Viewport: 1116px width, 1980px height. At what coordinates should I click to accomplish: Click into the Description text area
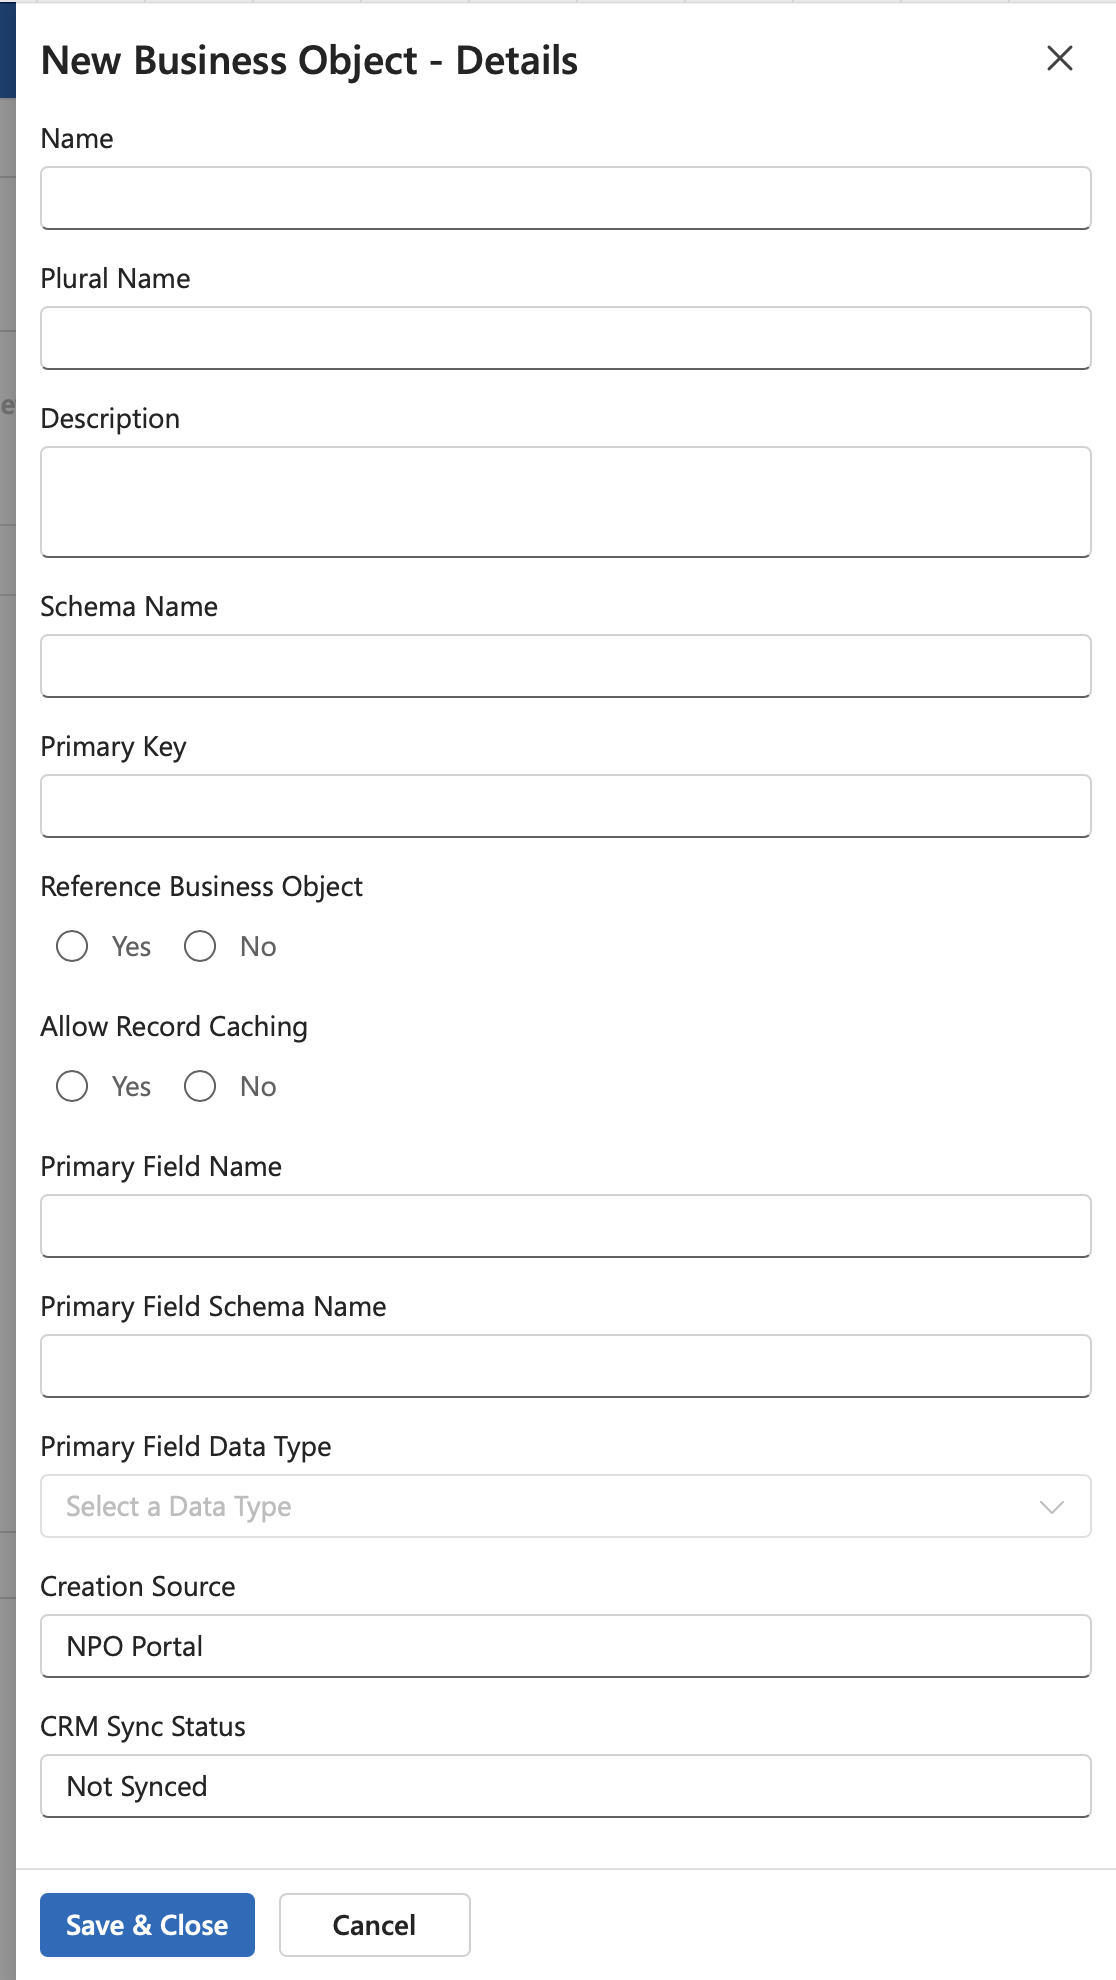coord(565,502)
